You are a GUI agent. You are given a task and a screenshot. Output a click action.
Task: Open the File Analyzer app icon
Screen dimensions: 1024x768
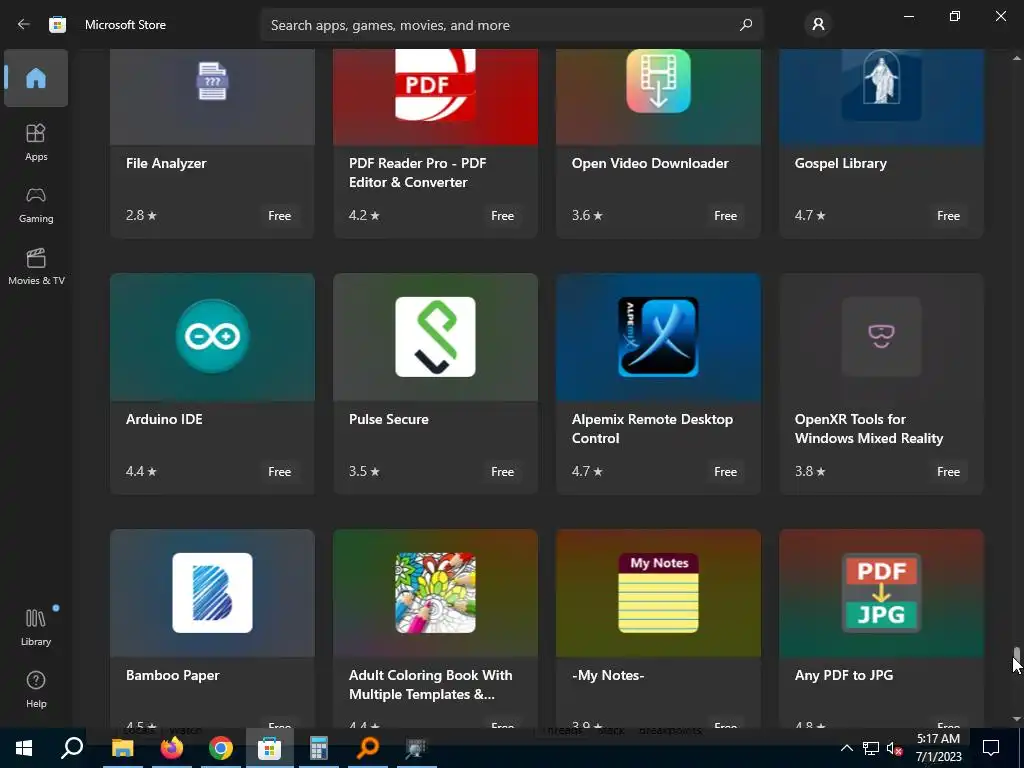point(212,81)
